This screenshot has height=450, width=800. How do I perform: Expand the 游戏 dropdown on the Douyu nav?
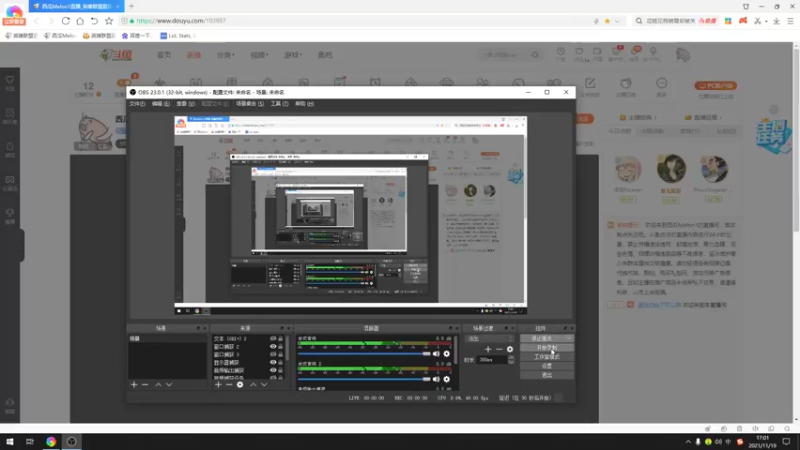pyautogui.click(x=293, y=55)
